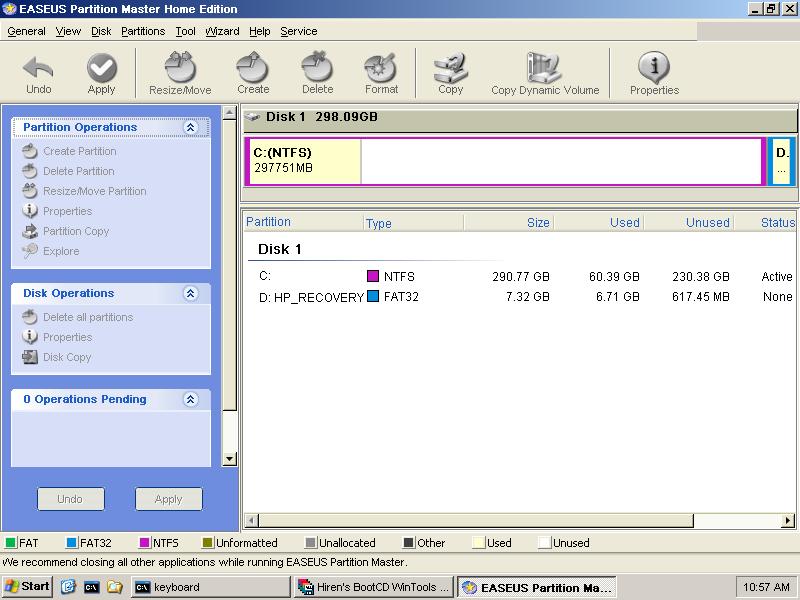Click the Size column header
This screenshot has width=800, height=600.
509,222
